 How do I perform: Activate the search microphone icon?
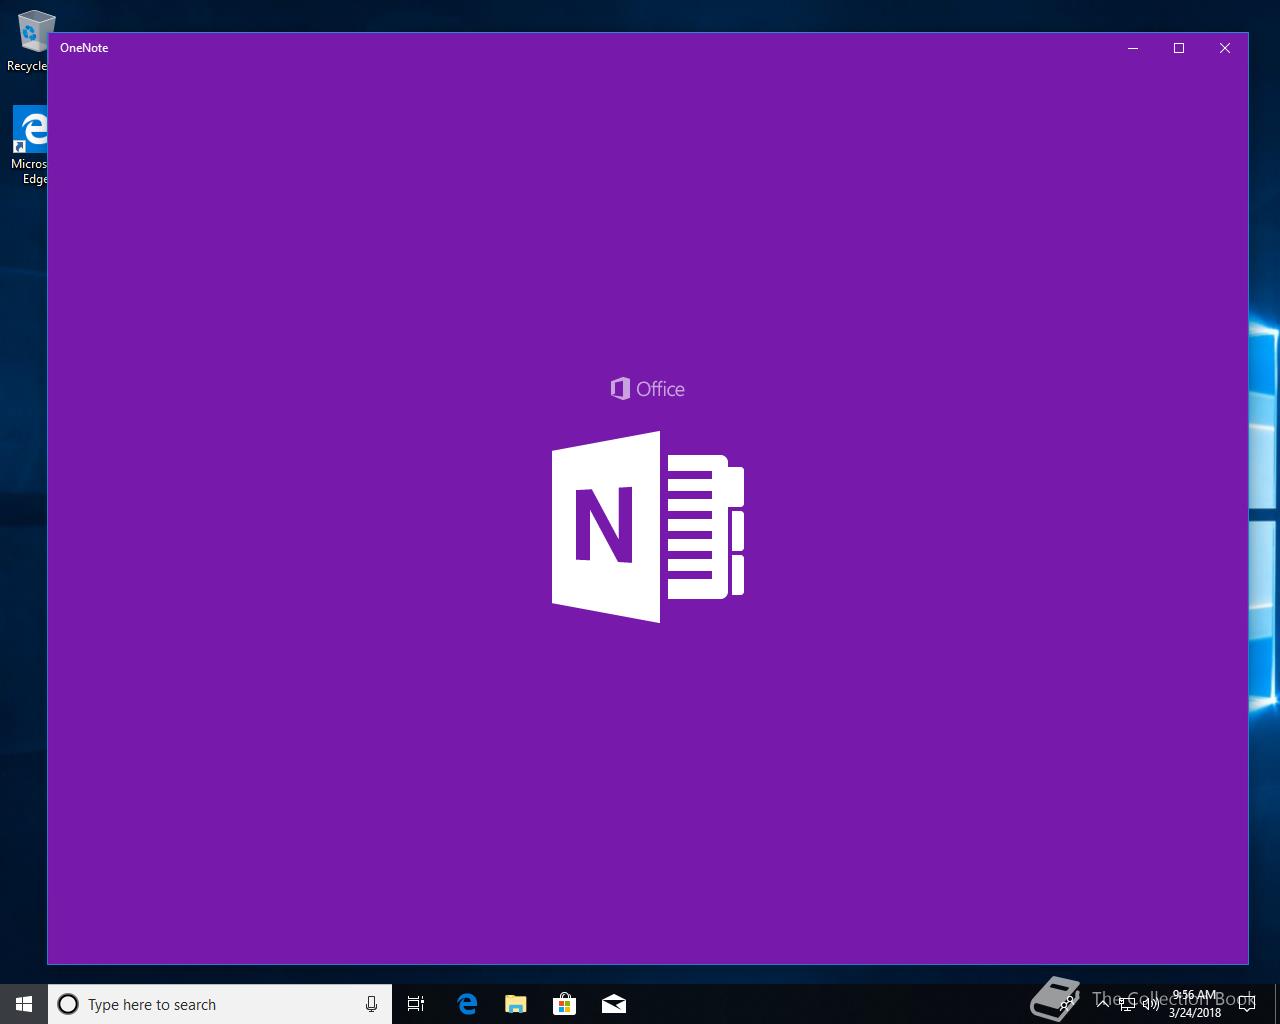[x=371, y=1004]
